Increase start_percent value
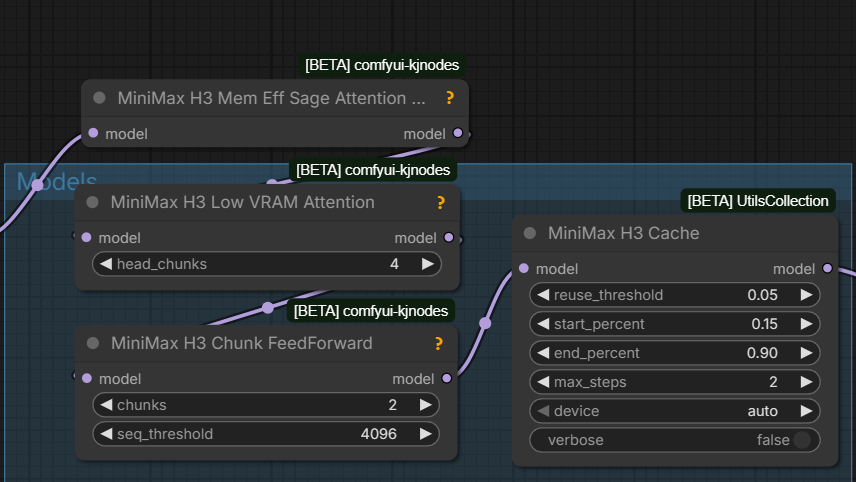The image size is (856, 482). point(806,324)
